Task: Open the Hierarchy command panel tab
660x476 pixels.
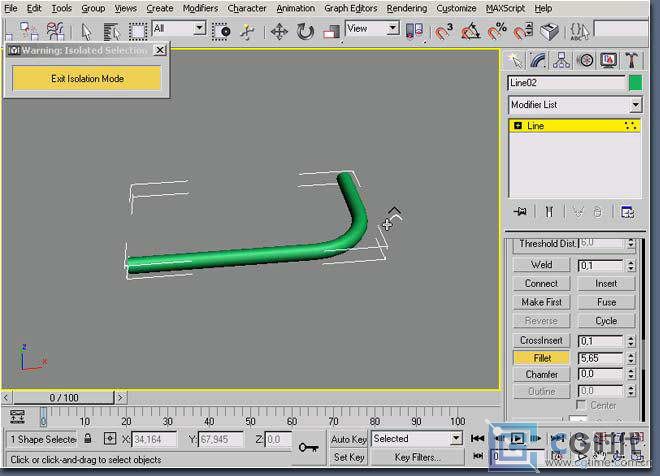Action: point(561,61)
